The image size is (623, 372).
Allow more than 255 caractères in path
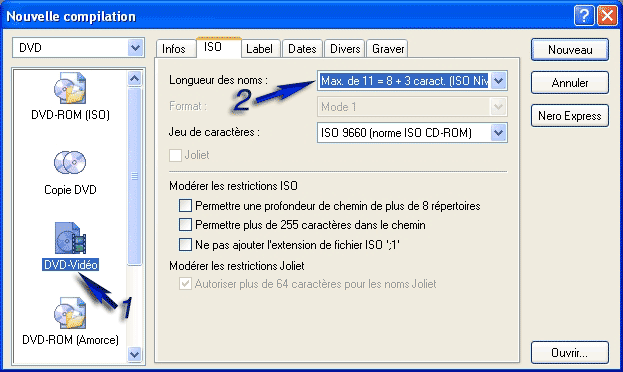tap(185, 225)
